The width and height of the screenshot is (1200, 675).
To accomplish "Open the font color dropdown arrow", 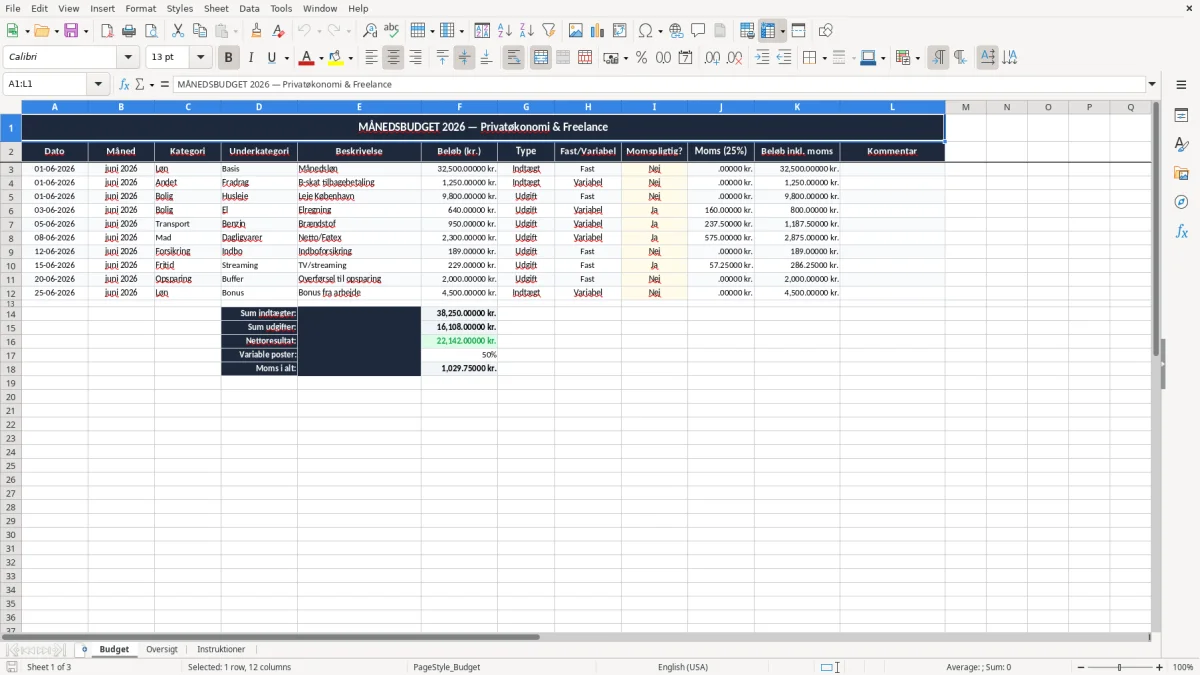I will (x=321, y=58).
